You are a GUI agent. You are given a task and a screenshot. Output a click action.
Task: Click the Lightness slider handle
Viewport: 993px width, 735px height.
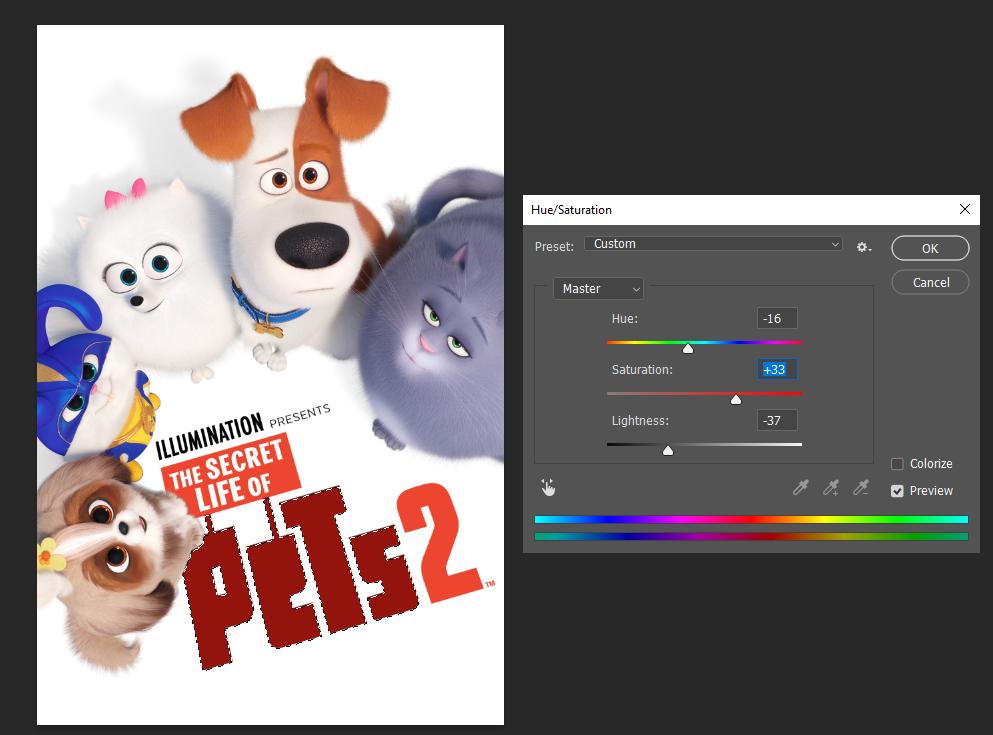(667, 450)
